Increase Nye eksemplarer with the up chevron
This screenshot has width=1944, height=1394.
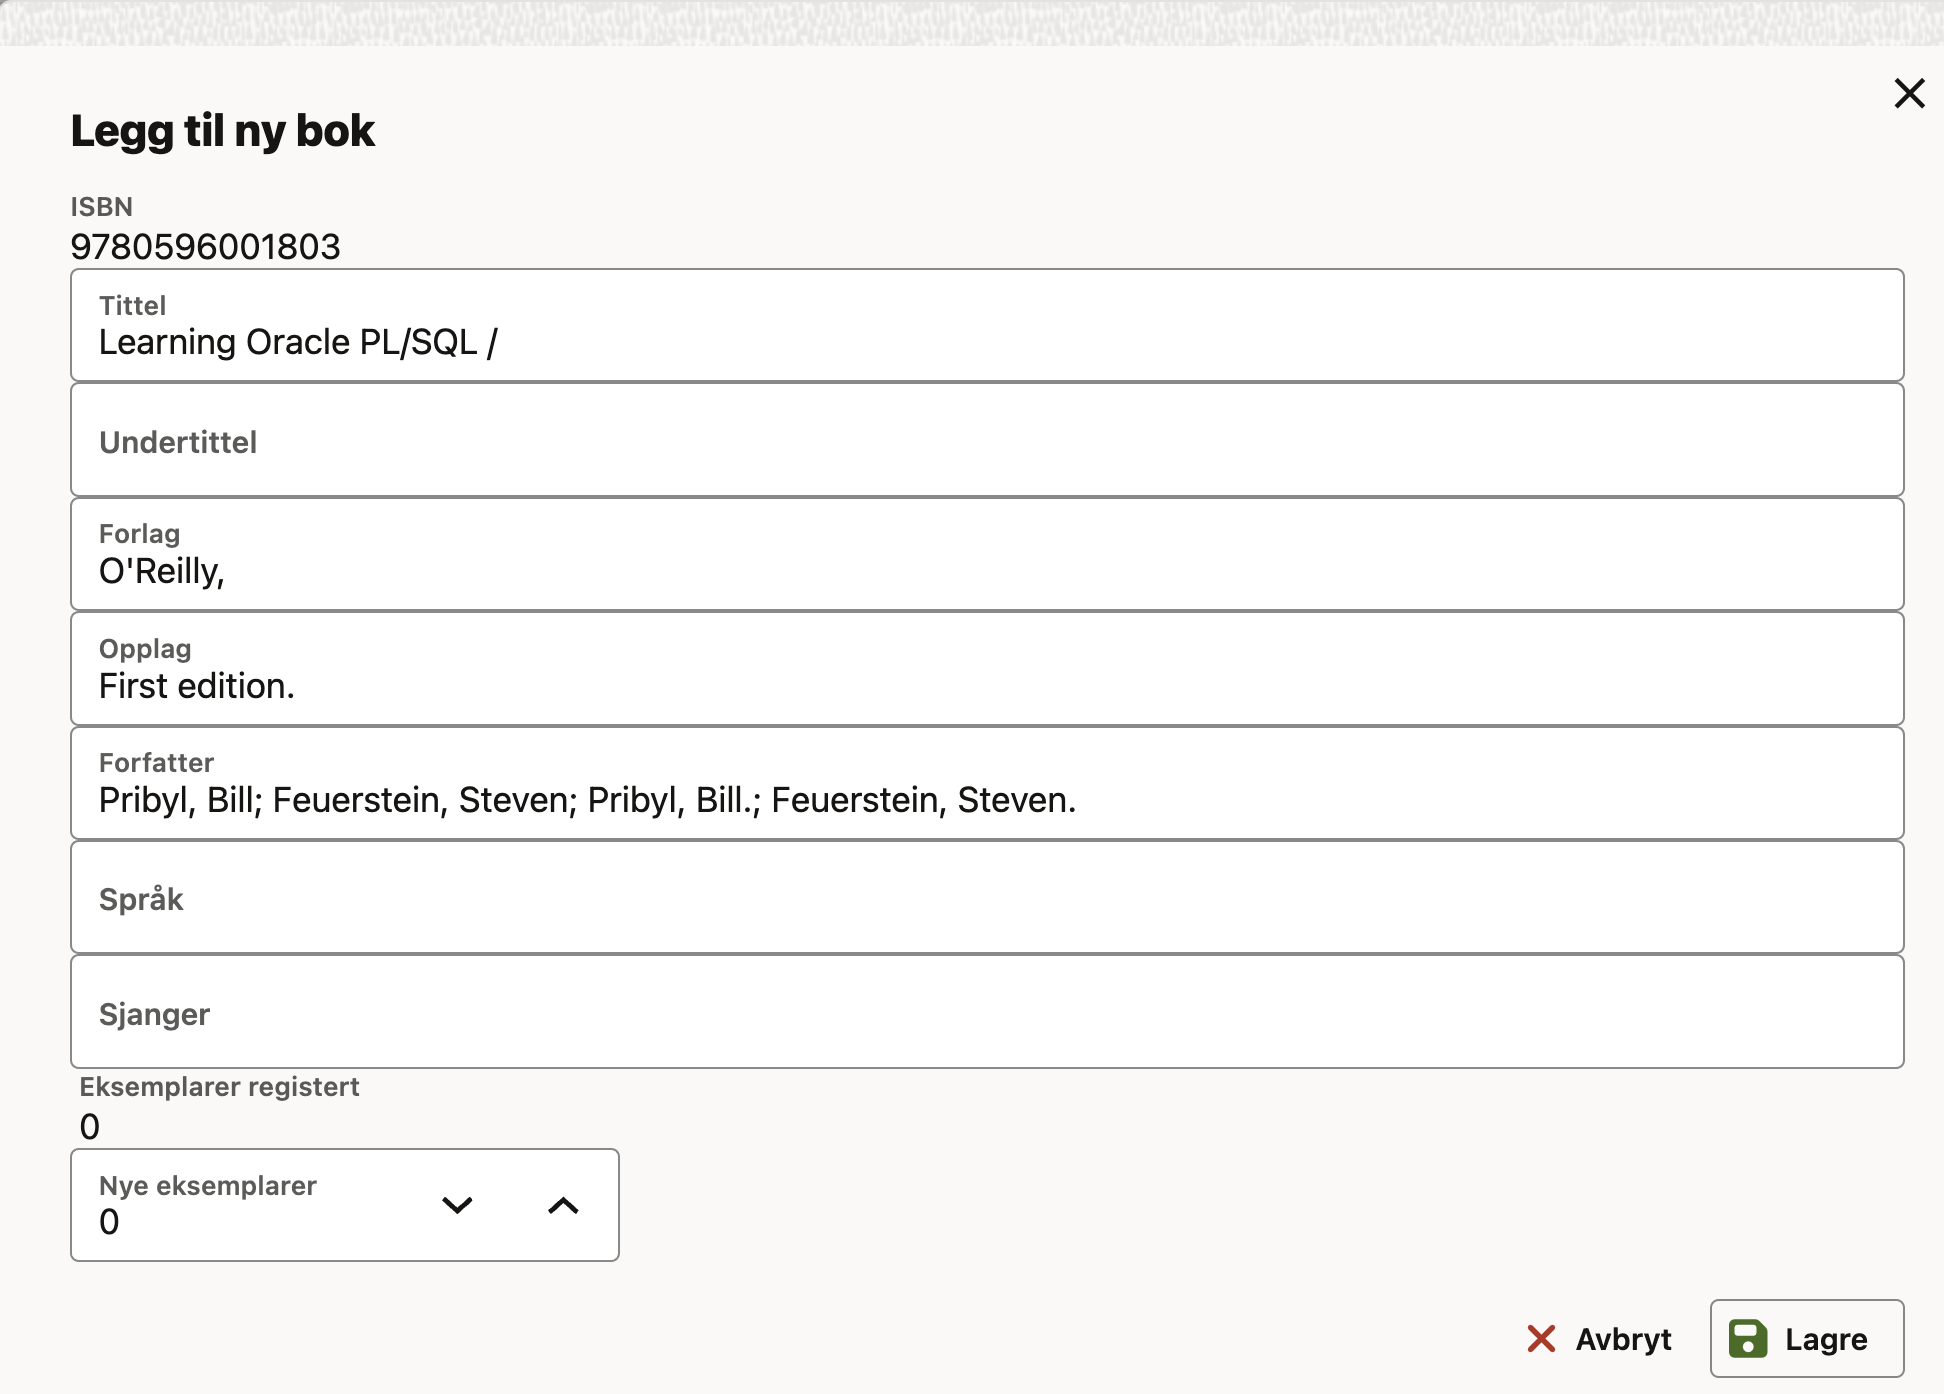tap(563, 1205)
